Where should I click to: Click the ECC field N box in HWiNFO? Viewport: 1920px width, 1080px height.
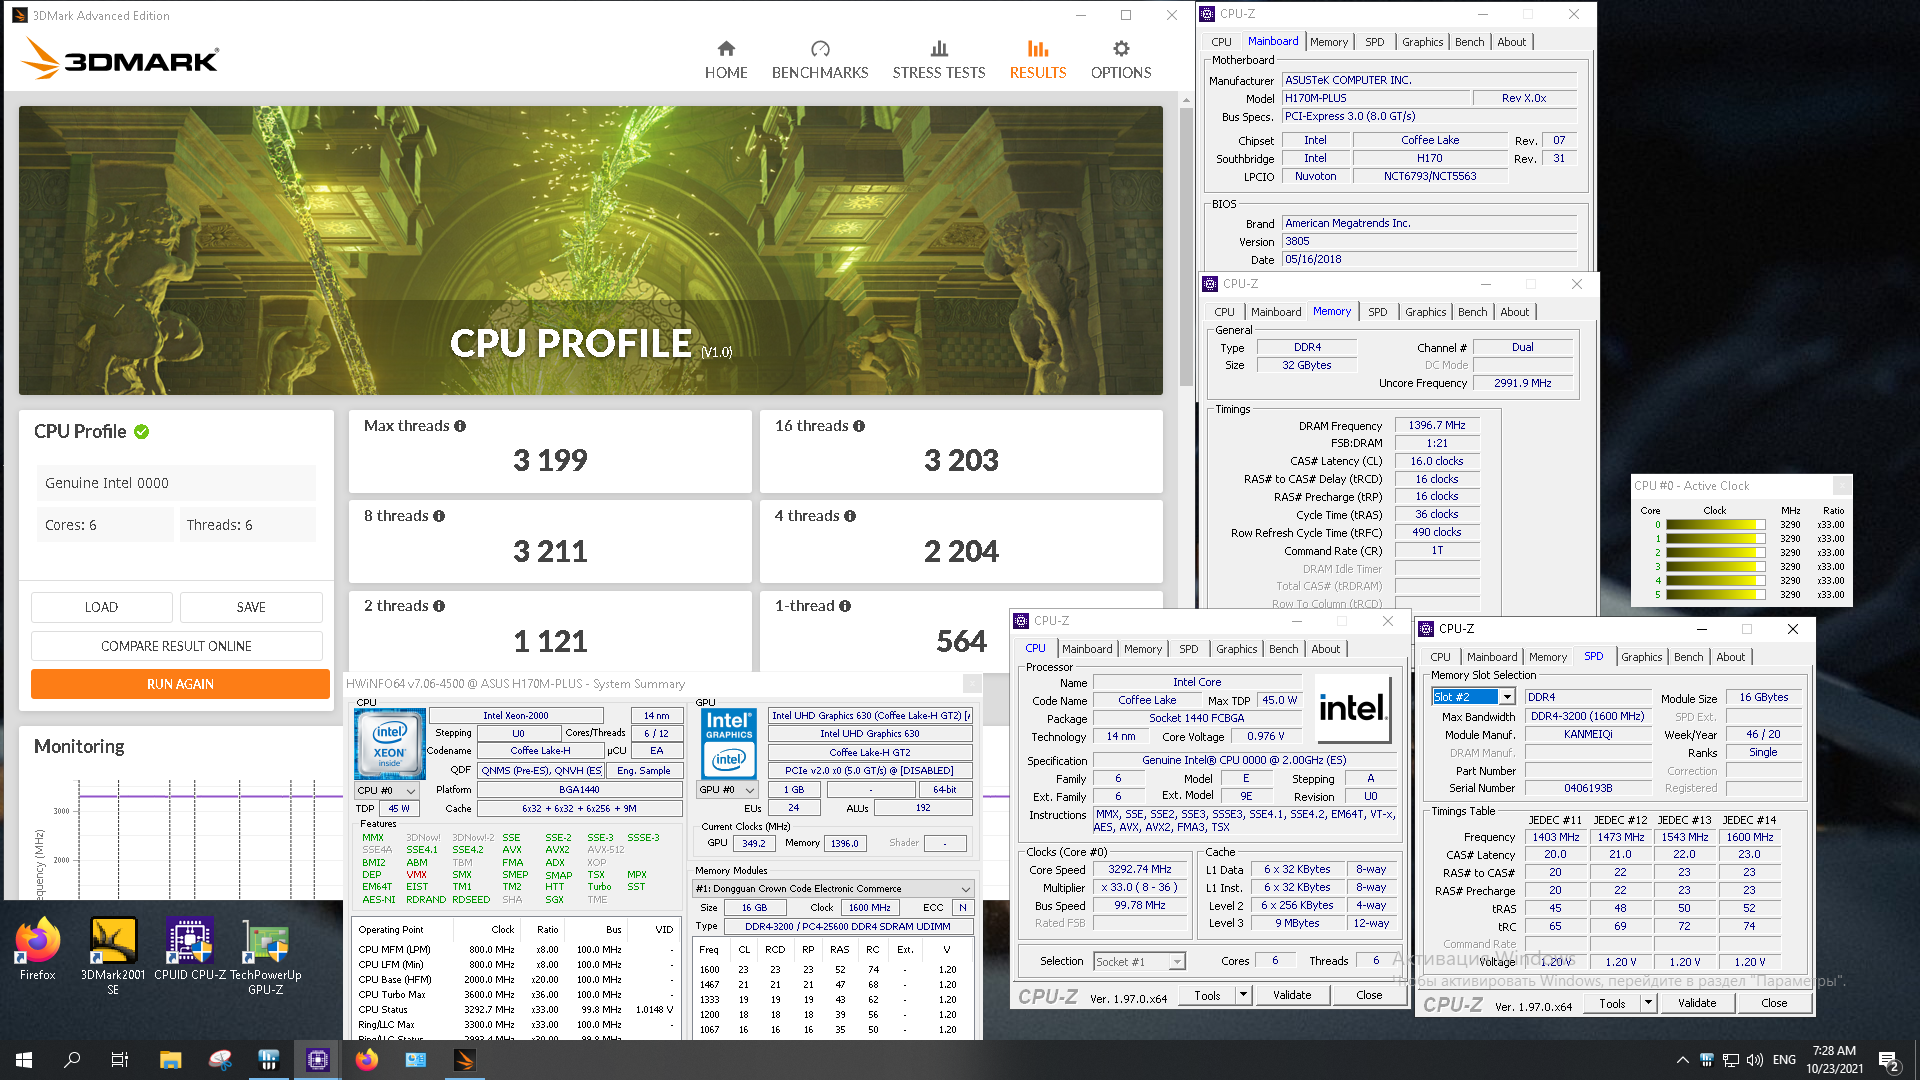pos(962,908)
